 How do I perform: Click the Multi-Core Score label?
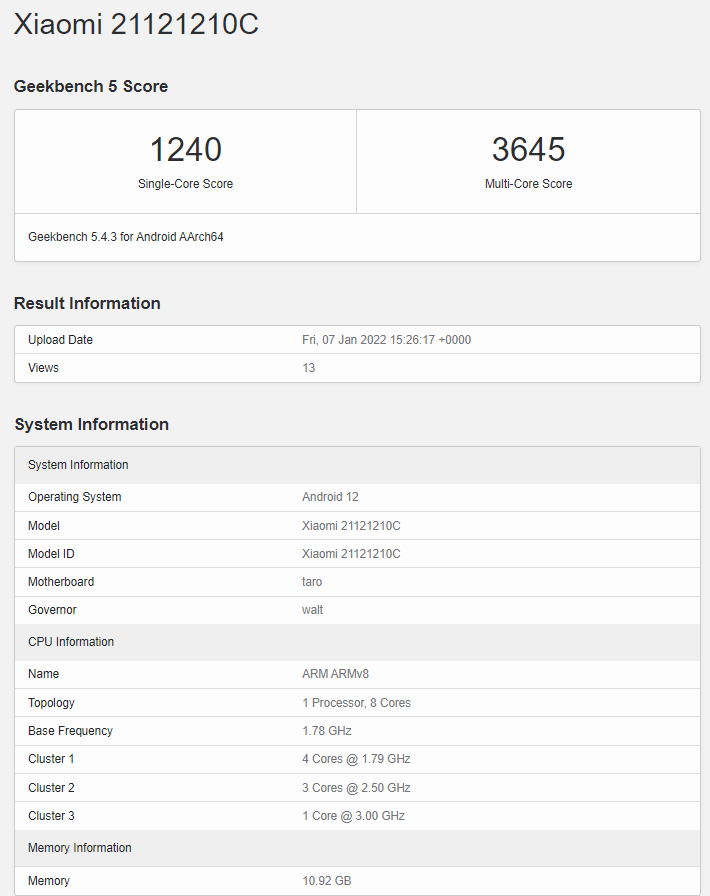pyautogui.click(x=528, y=184)
